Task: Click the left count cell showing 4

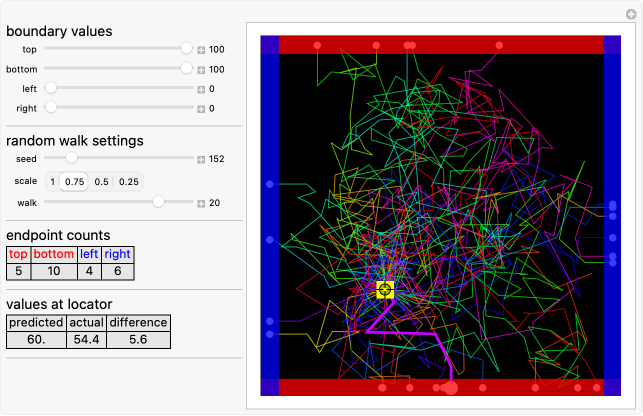Action: point(89,271)
